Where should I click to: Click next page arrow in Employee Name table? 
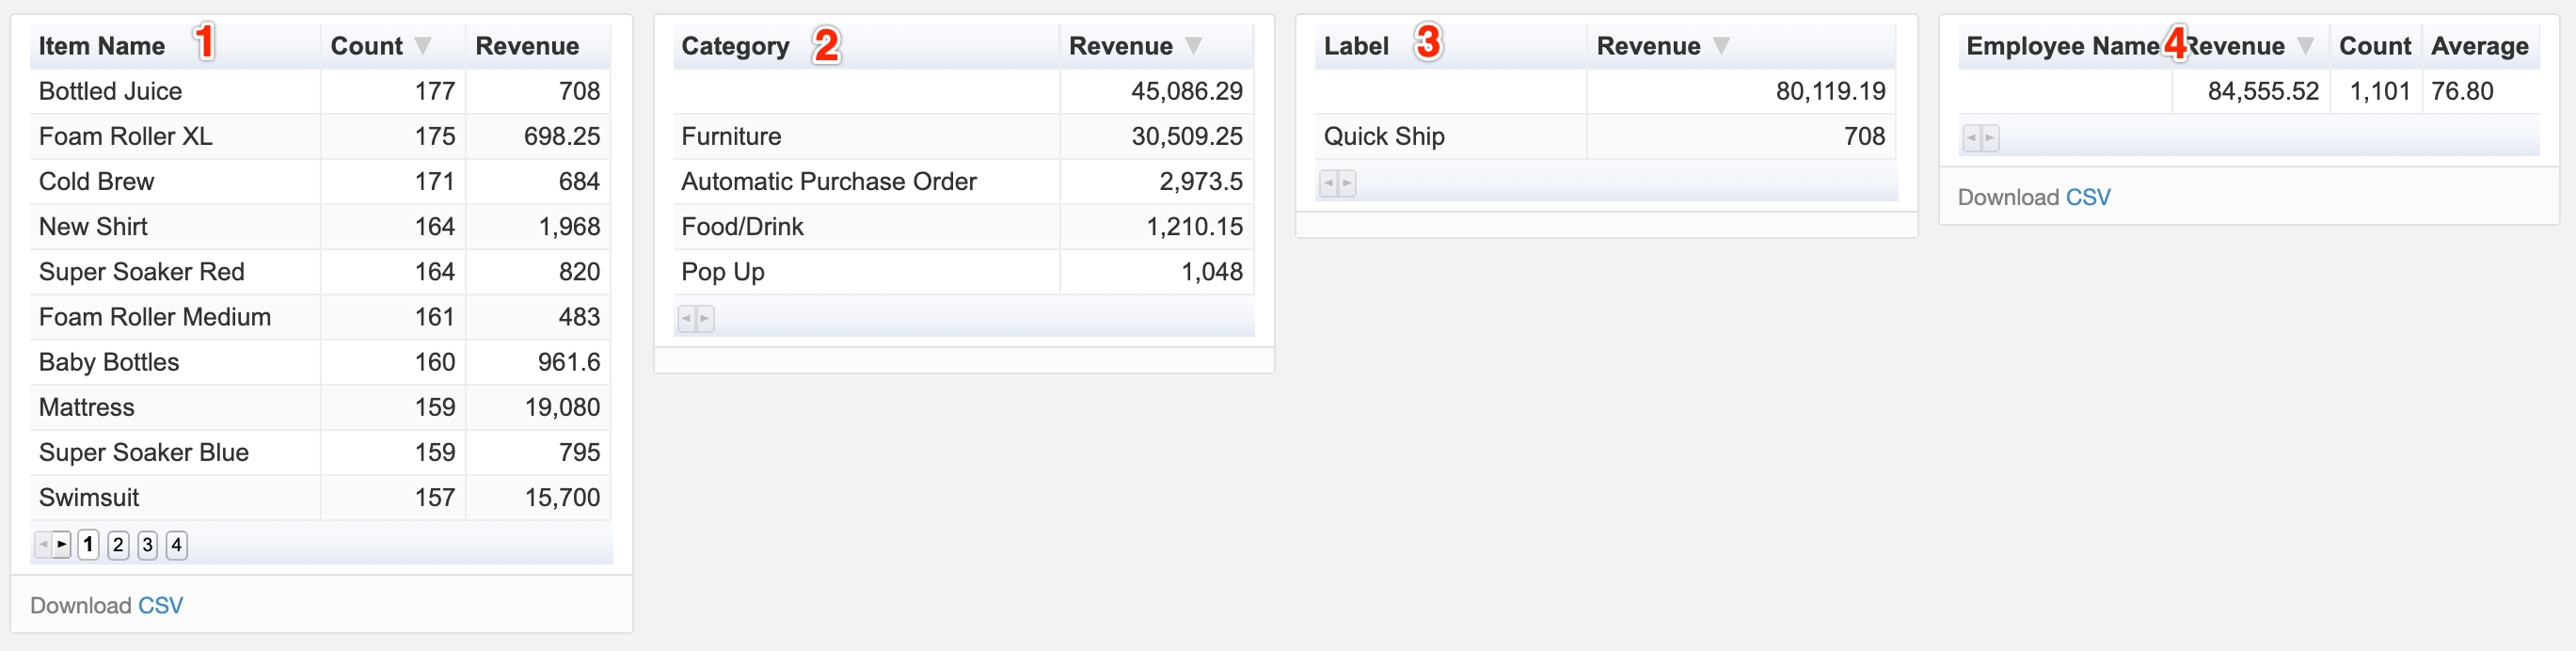point(1990,138)
